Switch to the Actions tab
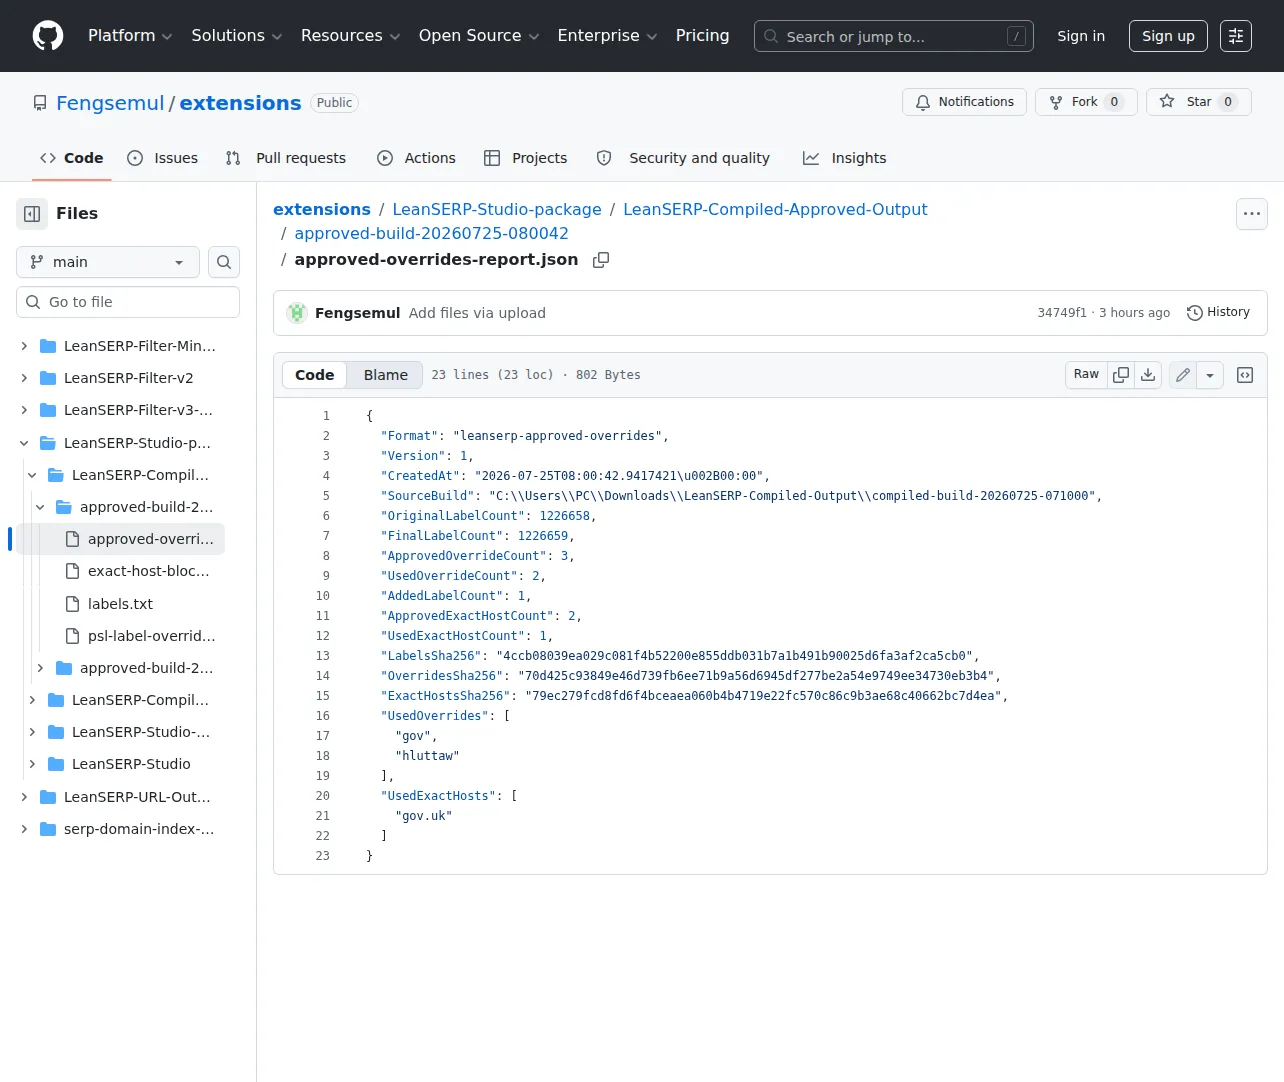This screenshot has height=1082, width=1284. (416, 158)
